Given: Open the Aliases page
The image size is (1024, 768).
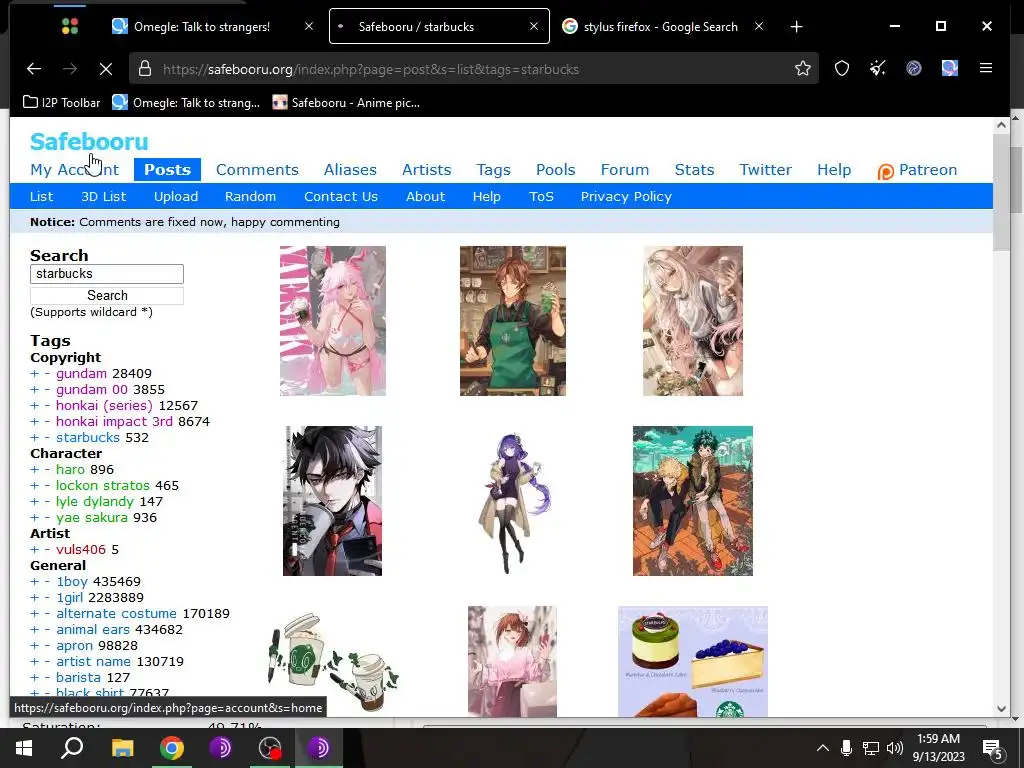Looking at the screenshot, I should tap(350, 170).
